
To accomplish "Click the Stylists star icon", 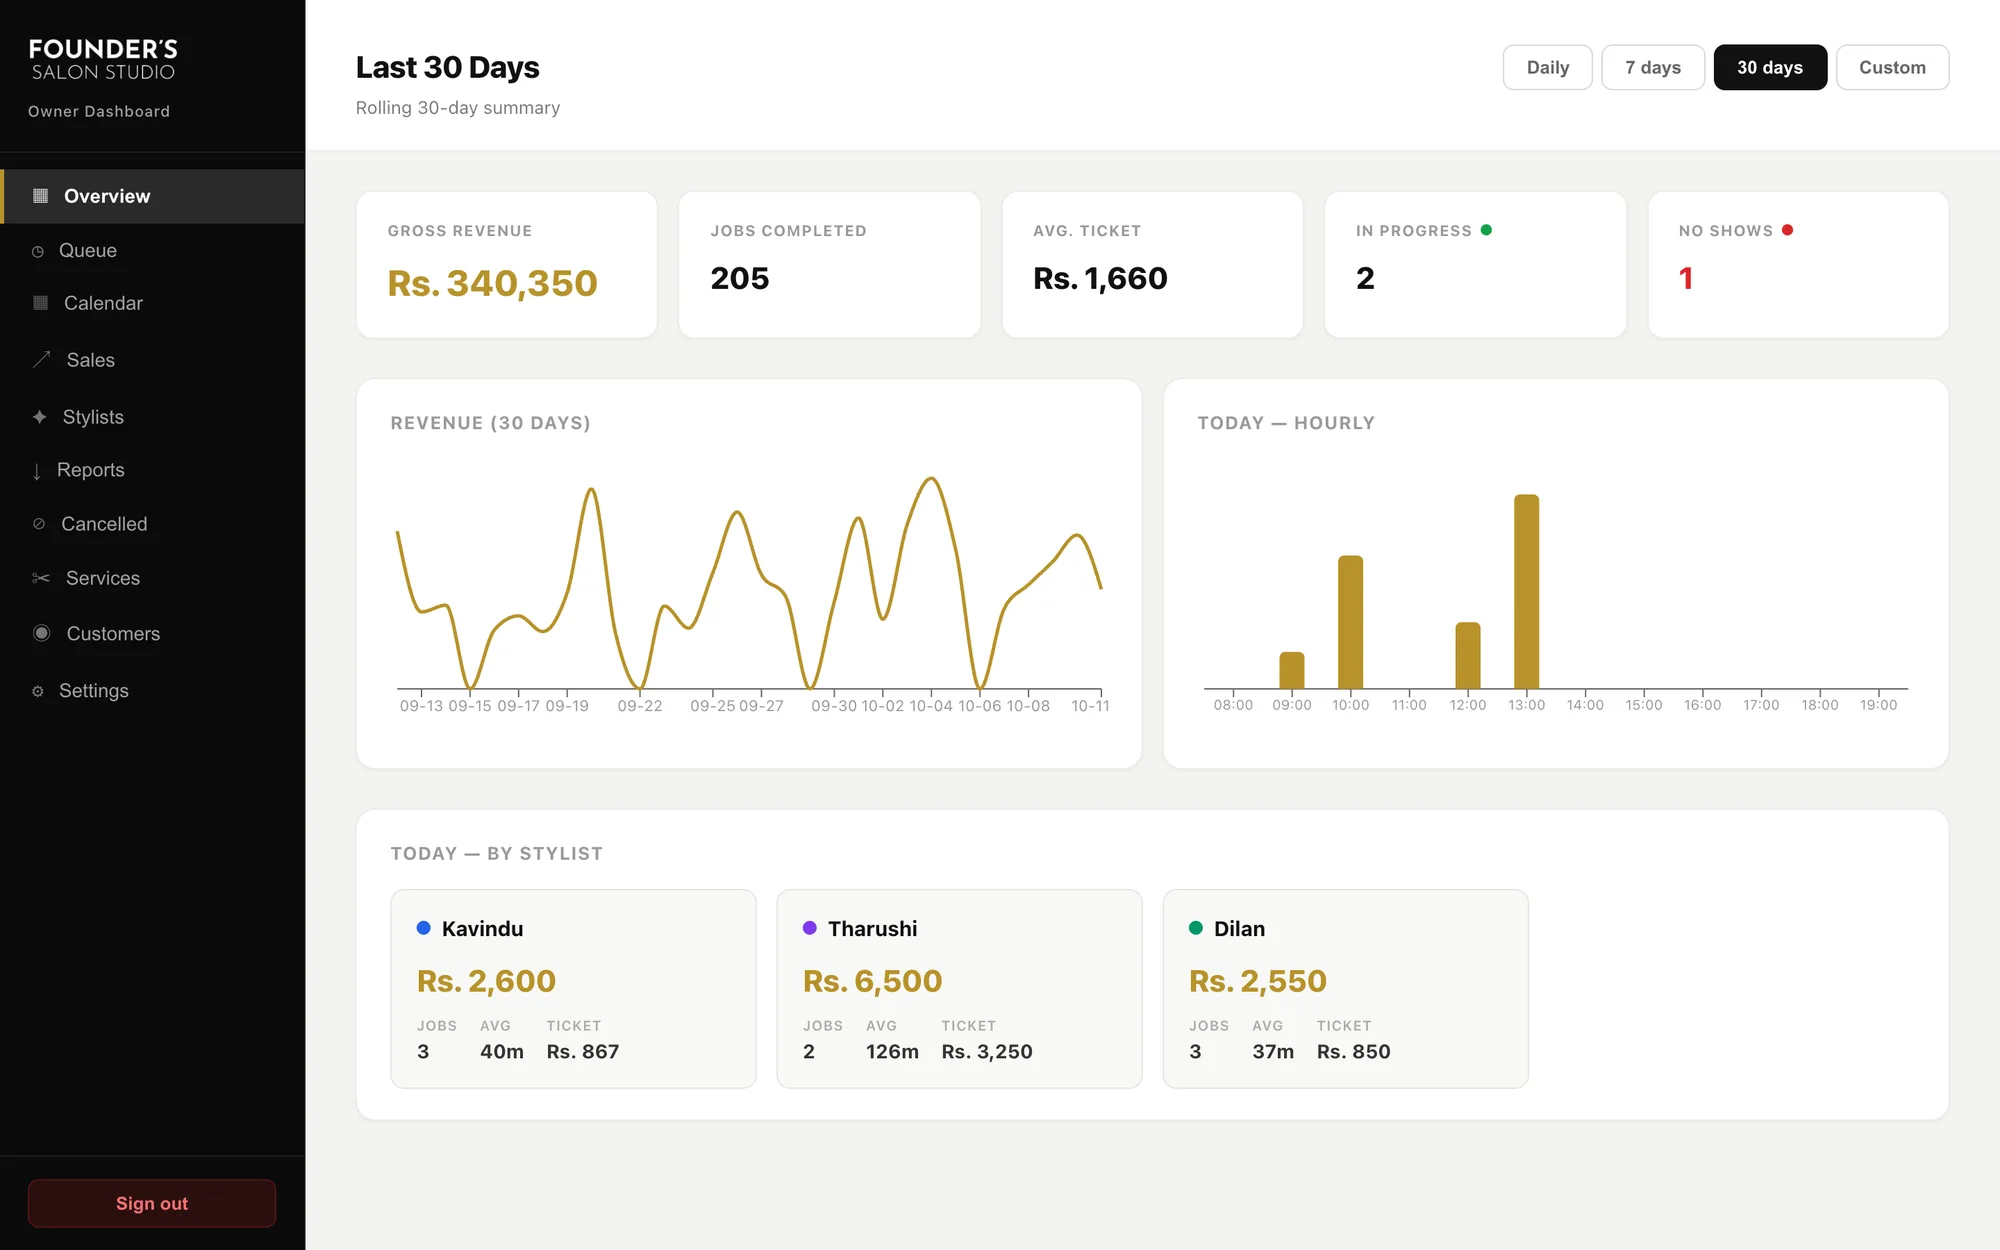I will click(x=40, y=417).
